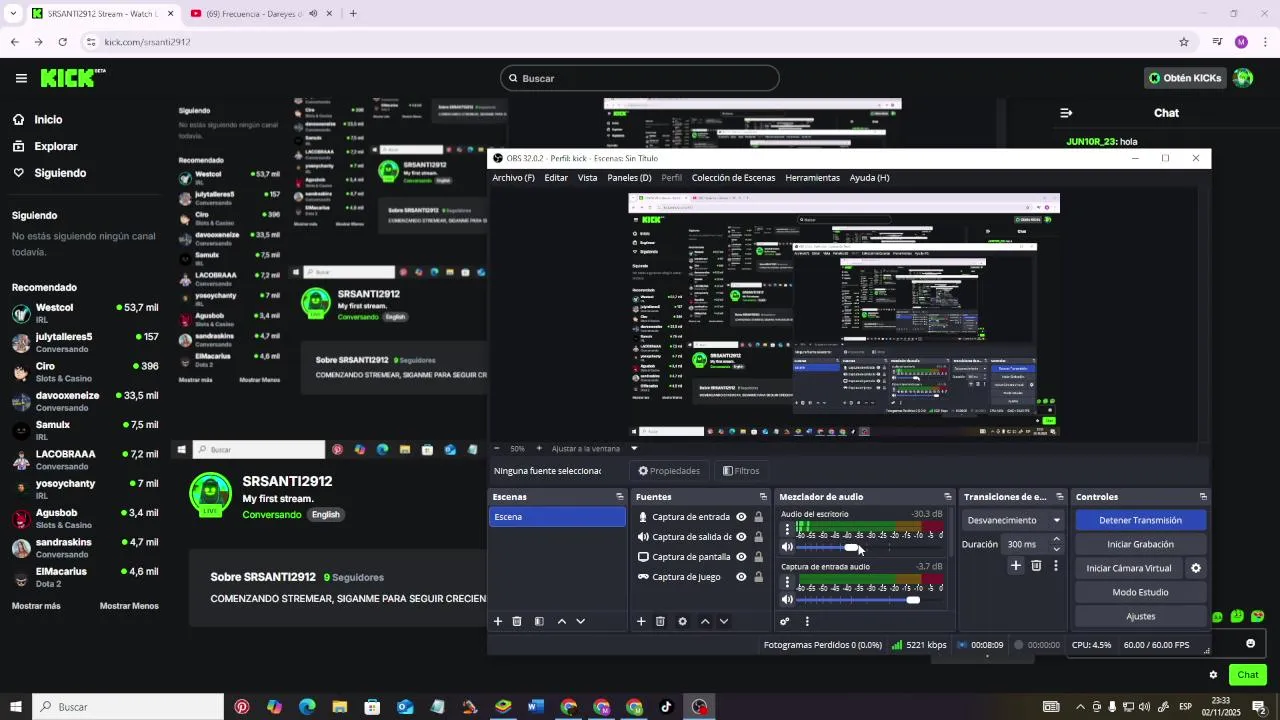Image resolution: width=1280 pixels, height=720 pixels.
Task: Delete selected scene with trash icon
Action: (517, 621)
